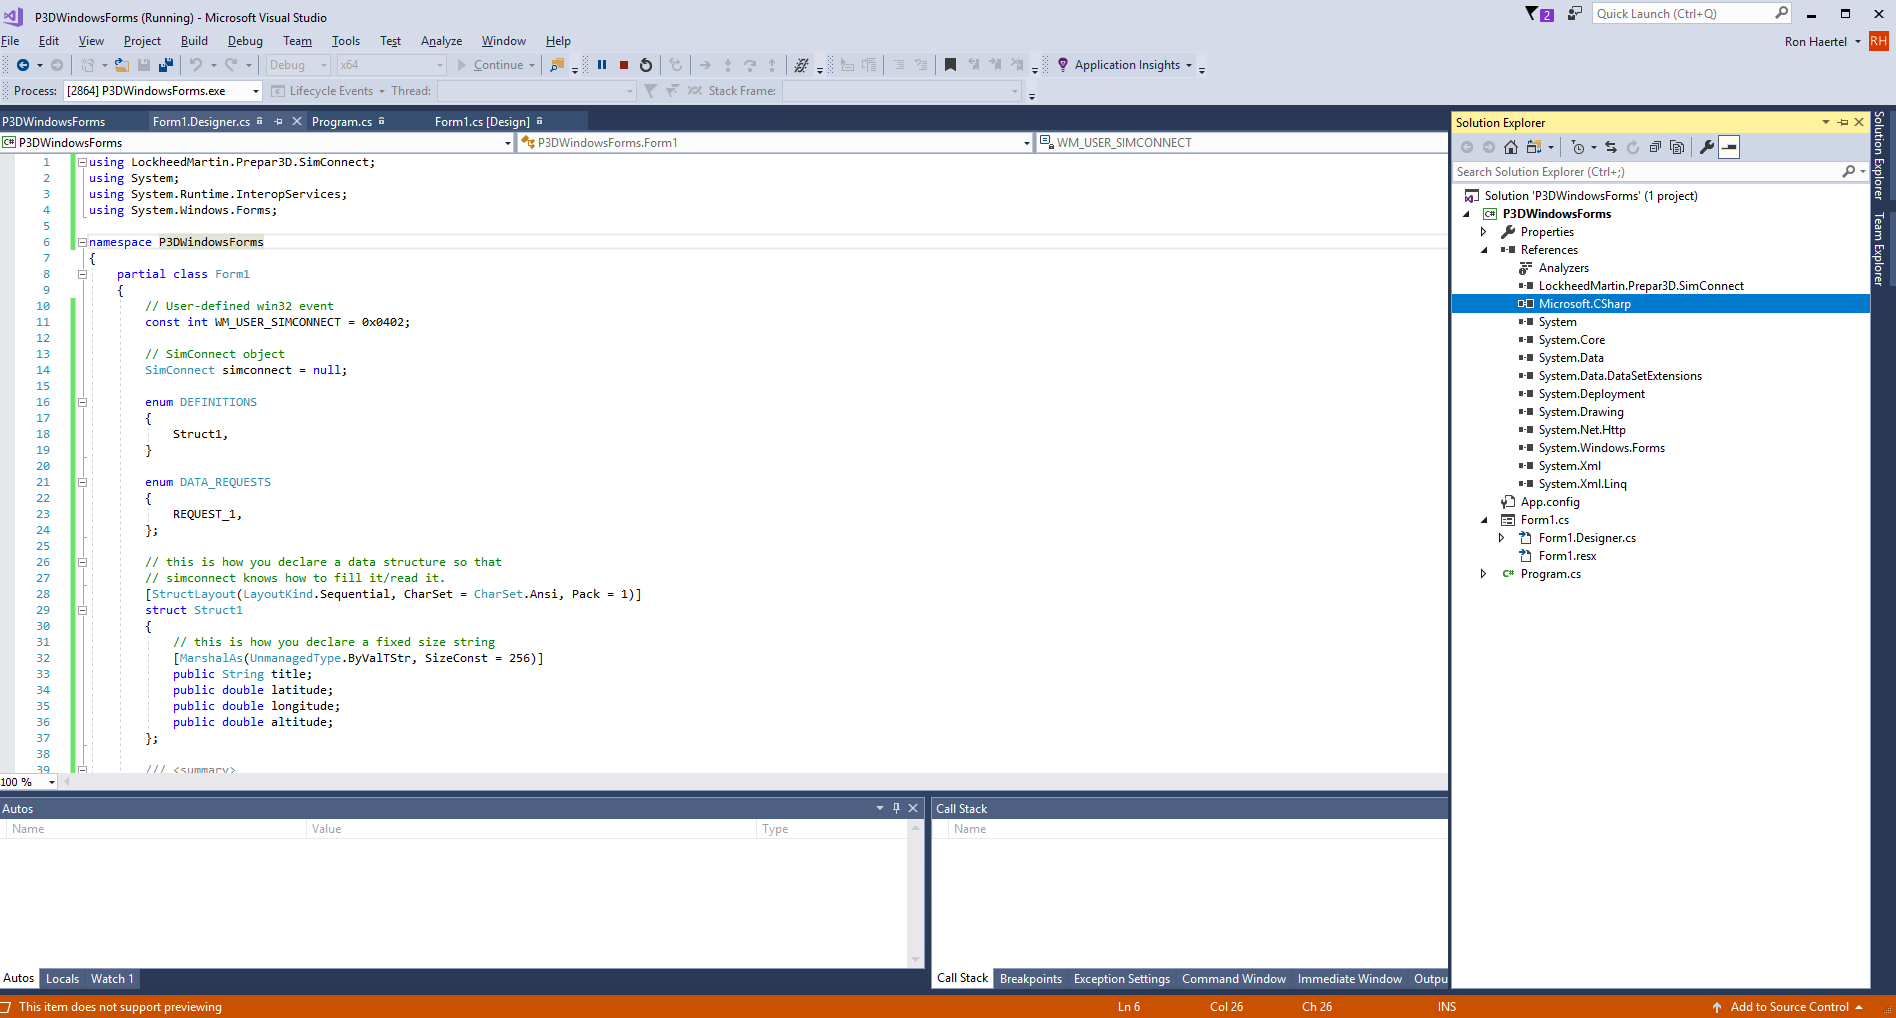Switch Solution Explorer solutions and folders view

1534,147
